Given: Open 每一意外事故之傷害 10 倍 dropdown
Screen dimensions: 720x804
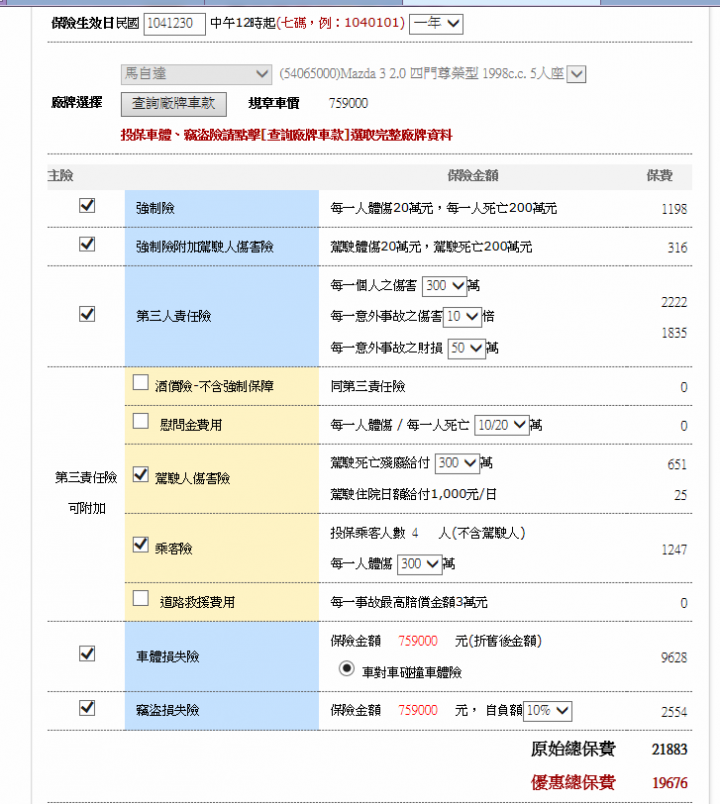Looking at the screenshot, I should tap(462, 317).
